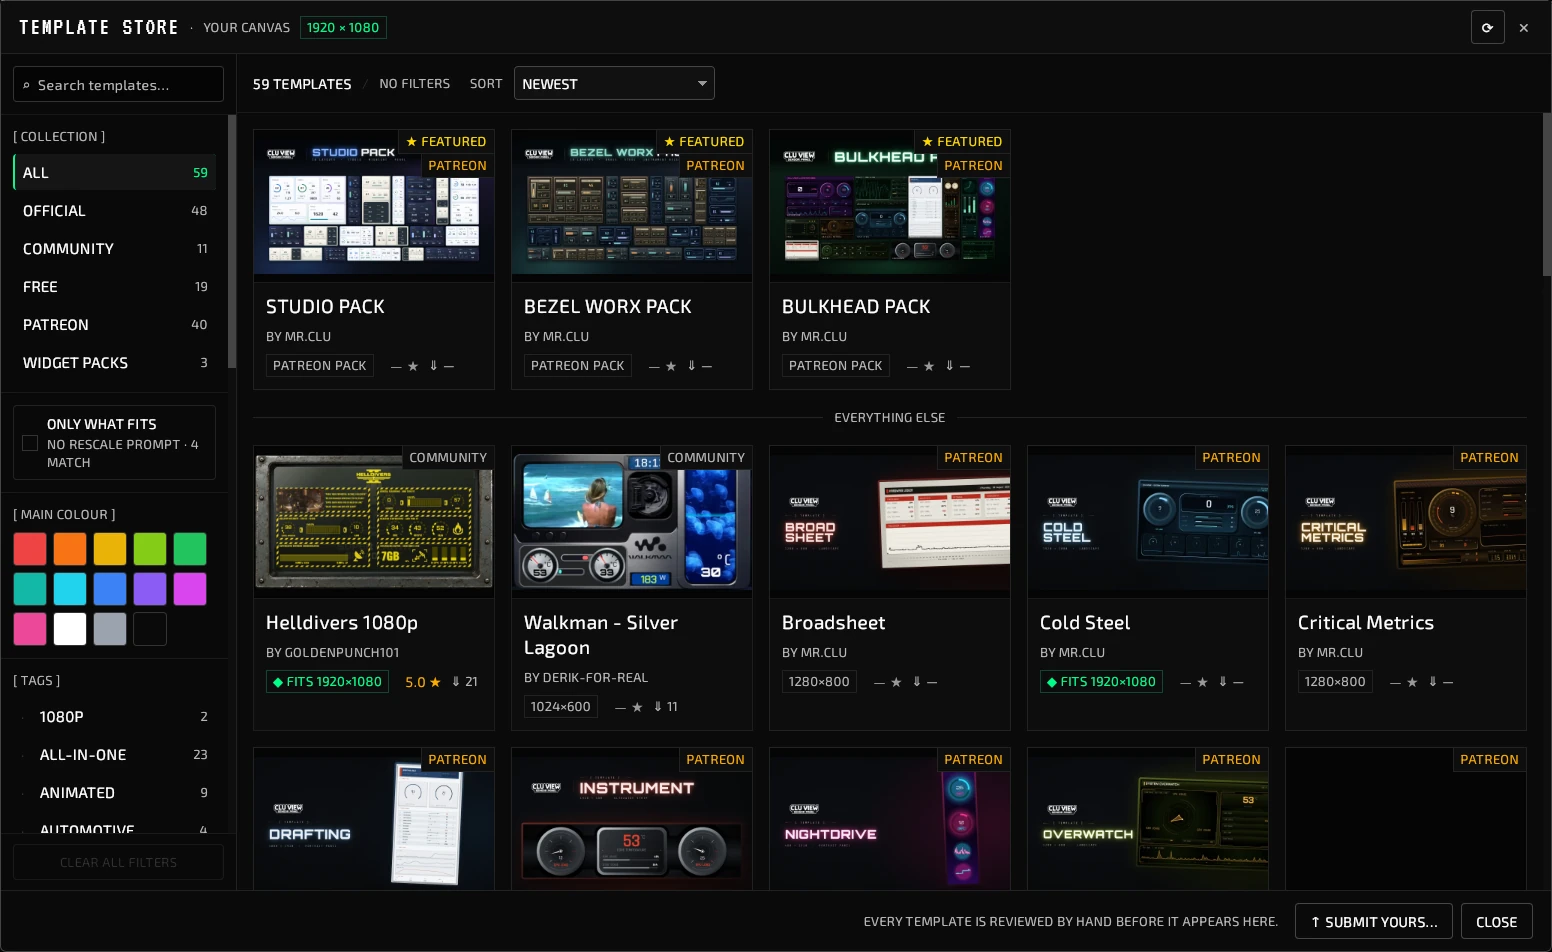Pick the orange main colour swatch
The height and width of the screenshot is (952, 1552).
click(70, 549)
